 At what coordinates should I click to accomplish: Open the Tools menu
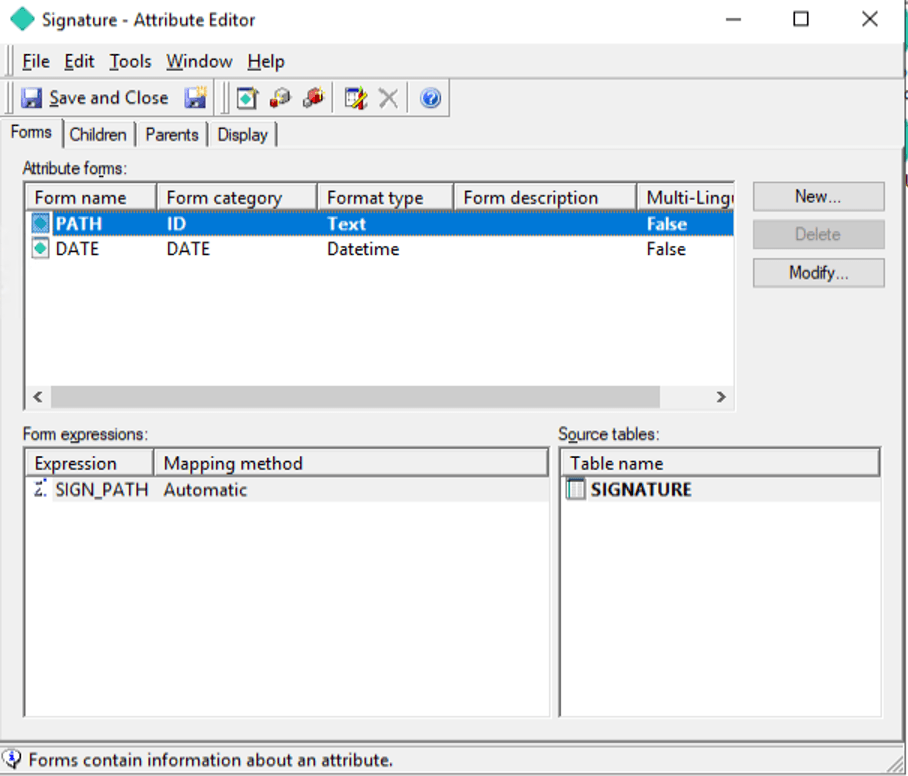tap(130, 62)
